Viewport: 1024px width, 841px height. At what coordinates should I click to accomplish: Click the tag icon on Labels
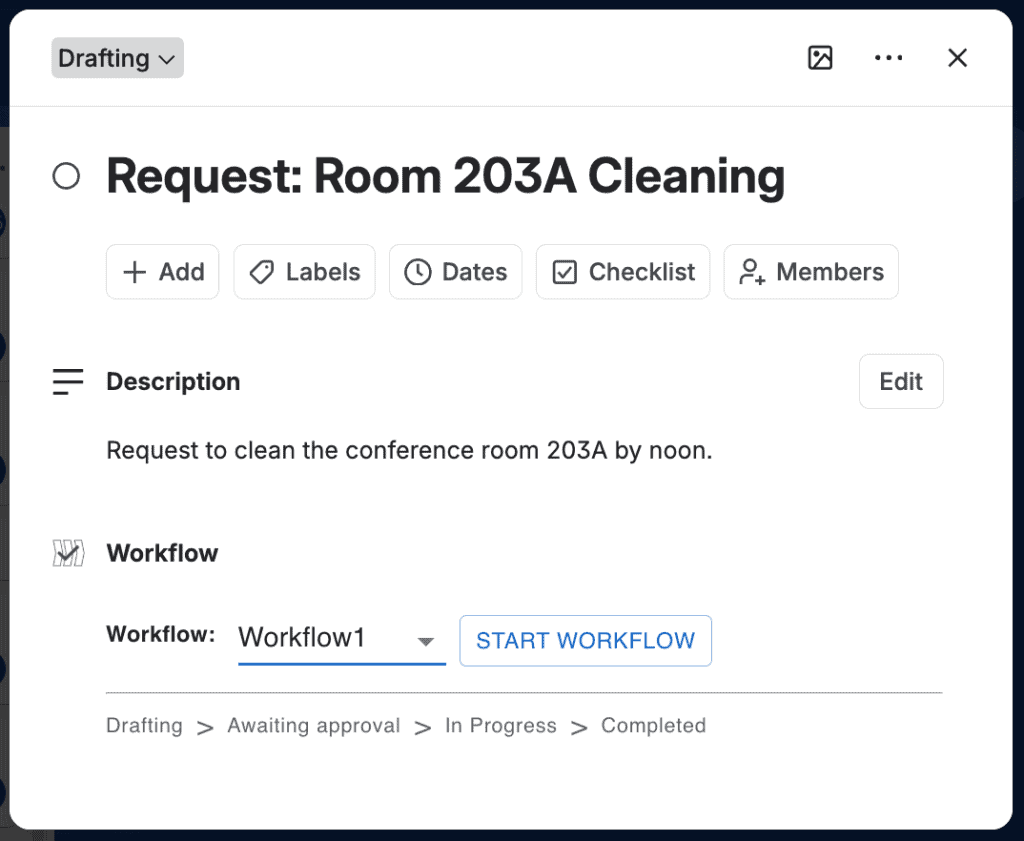click(262, 272)
